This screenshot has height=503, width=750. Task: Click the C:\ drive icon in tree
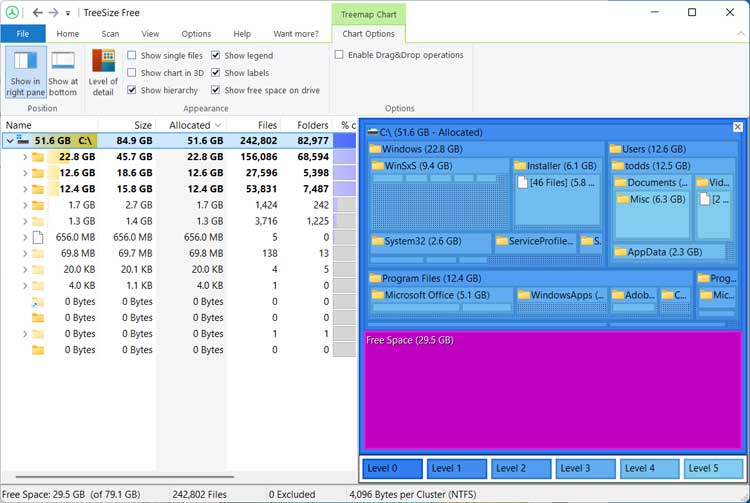(23, 140)
